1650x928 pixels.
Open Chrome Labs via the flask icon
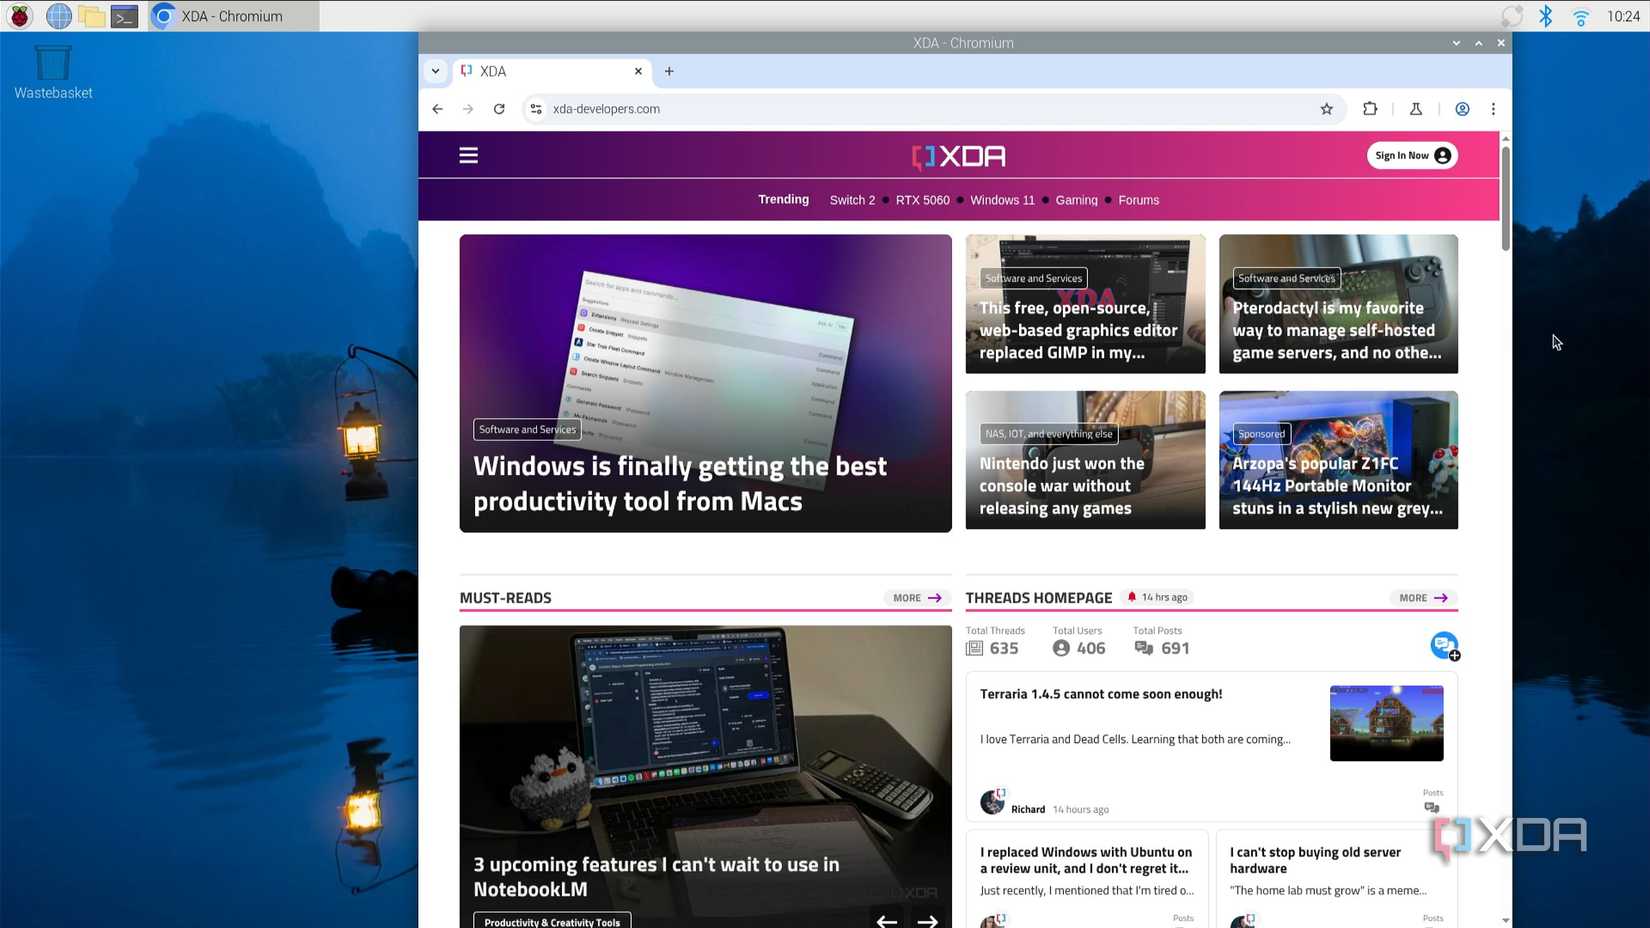1416,108
